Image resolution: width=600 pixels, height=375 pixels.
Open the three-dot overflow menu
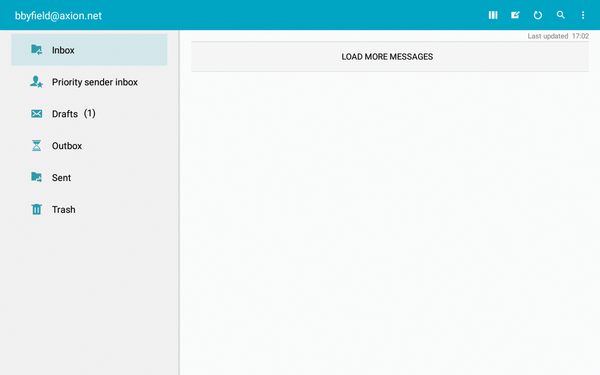pyautogui.click(x=583, y=15)
